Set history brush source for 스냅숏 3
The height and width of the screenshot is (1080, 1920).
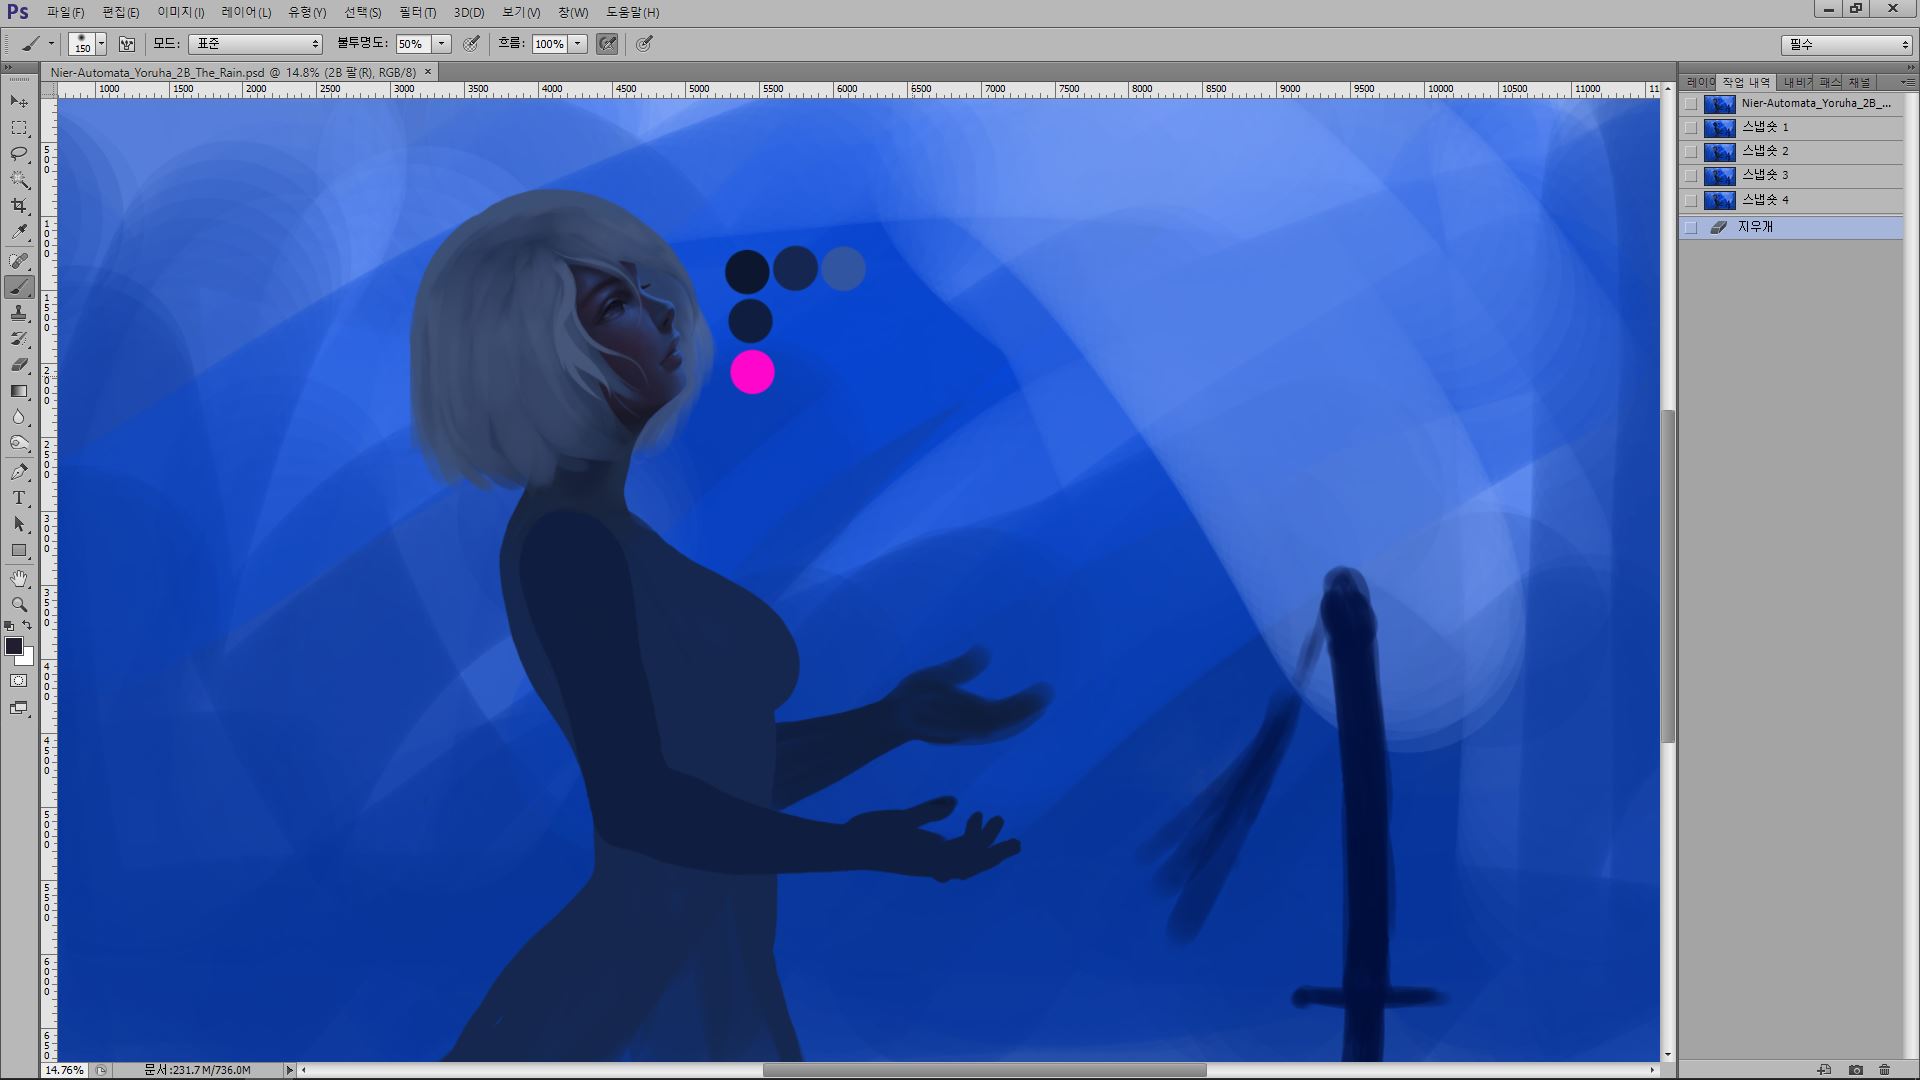coord(1691,175)
